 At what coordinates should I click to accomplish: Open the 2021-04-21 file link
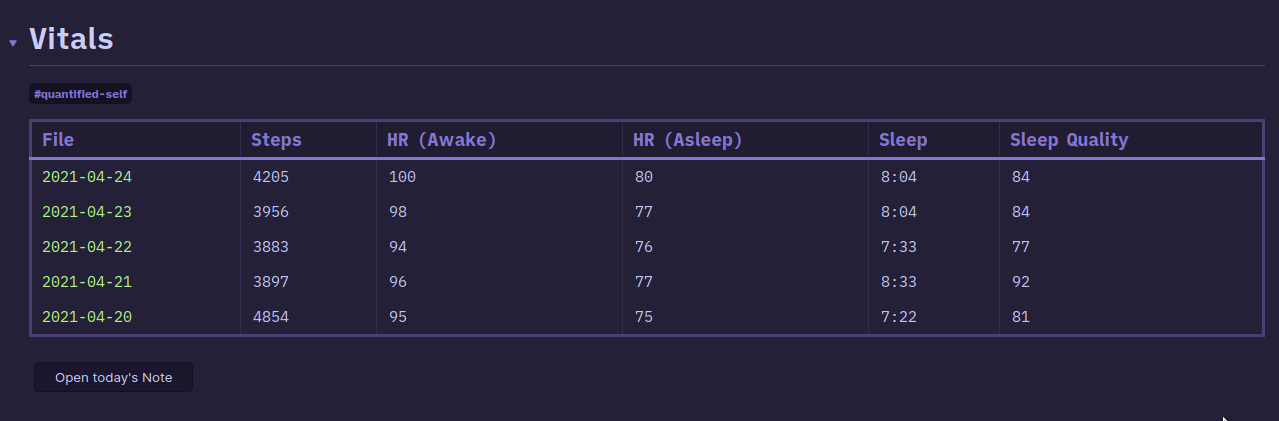point(87,282)
